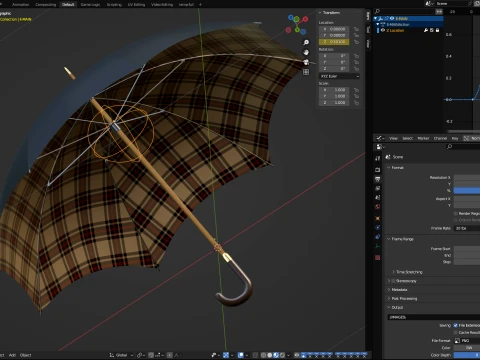480x360 pixels.
Task: Toggle camera view icon in viewport
Action: (x=306, y=62)
